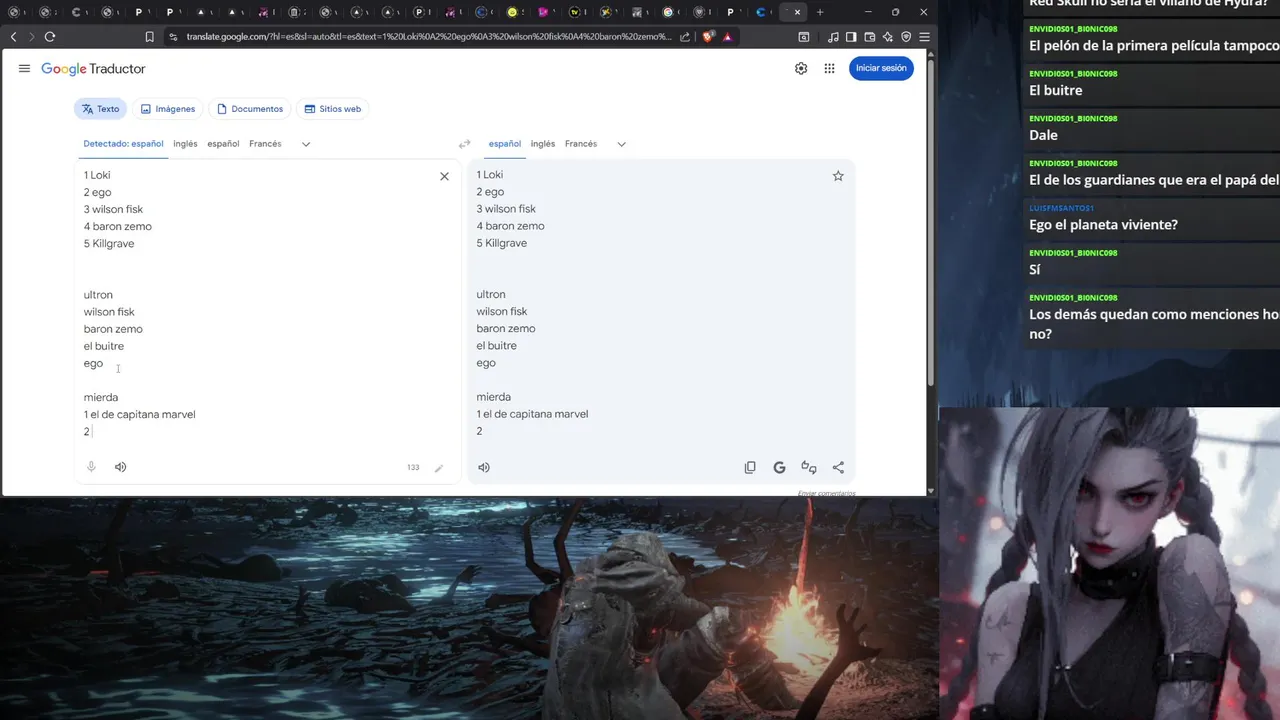Image resolution: width=1280 pixels, height=720 pixels.
Task: Click 'ultron' in source text
Action: click(98, 295)
